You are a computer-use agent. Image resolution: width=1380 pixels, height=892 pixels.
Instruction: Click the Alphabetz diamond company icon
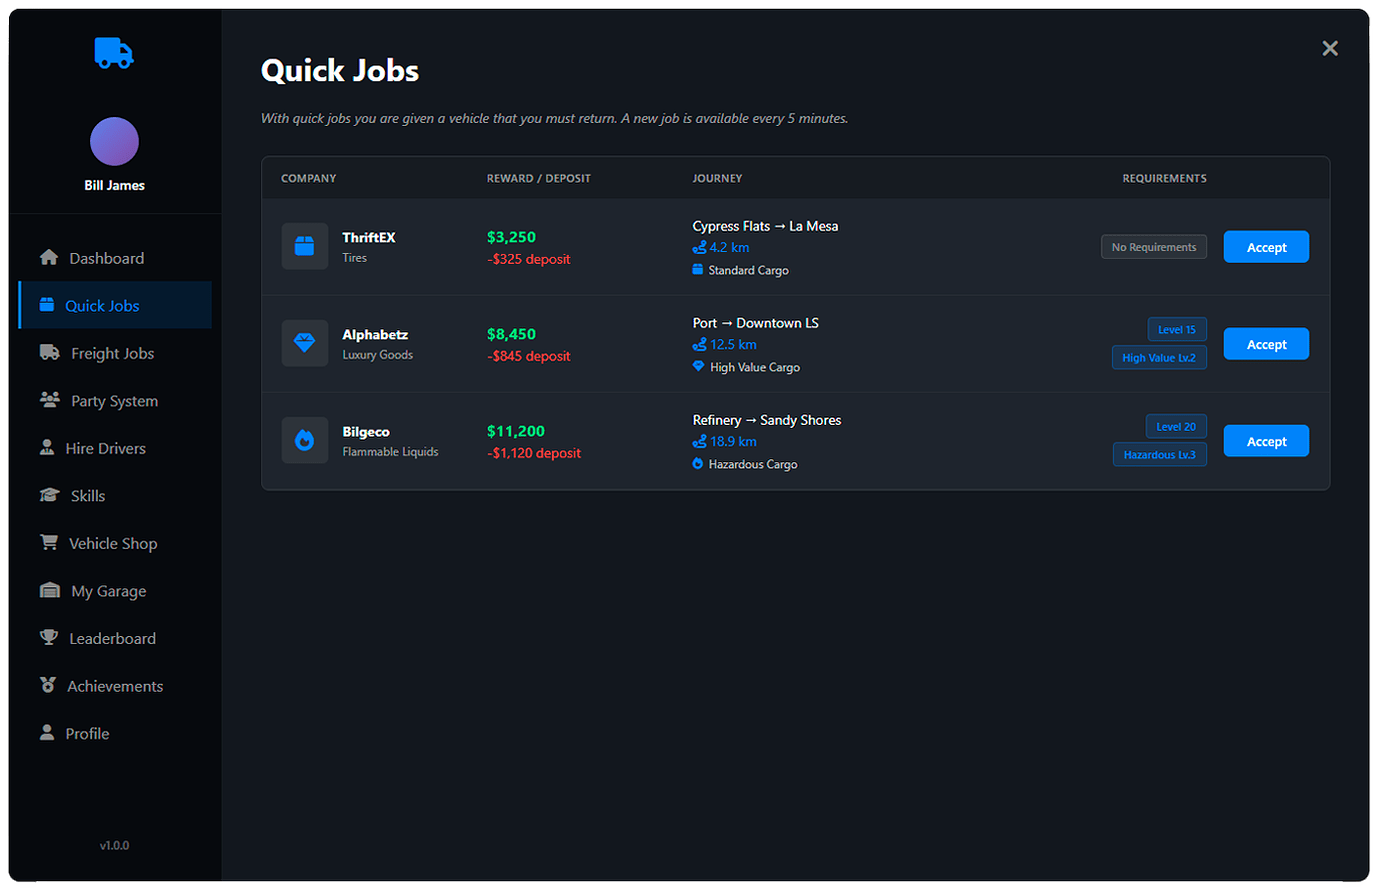[x=305, y=343]
